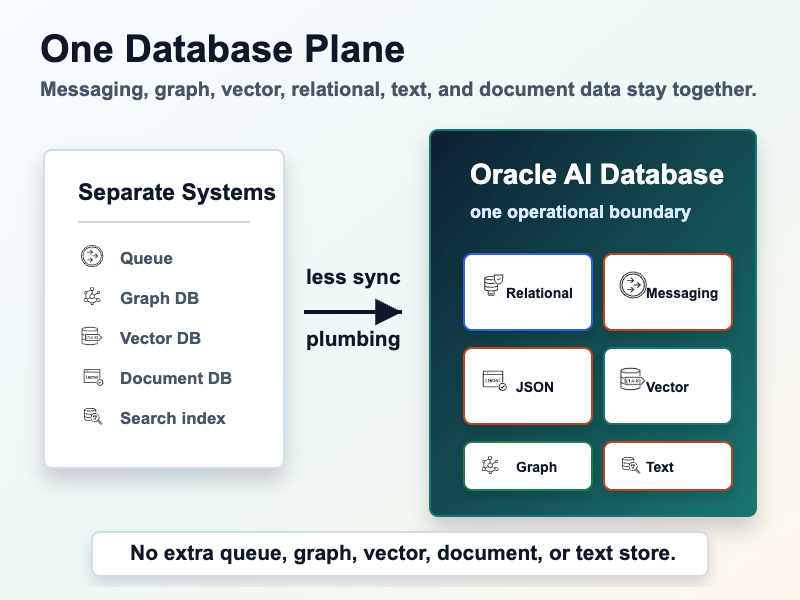Click the Relational database shield icon
This screenshot has width=800, height=600.
pyautogui.click(x=493, y=285)
